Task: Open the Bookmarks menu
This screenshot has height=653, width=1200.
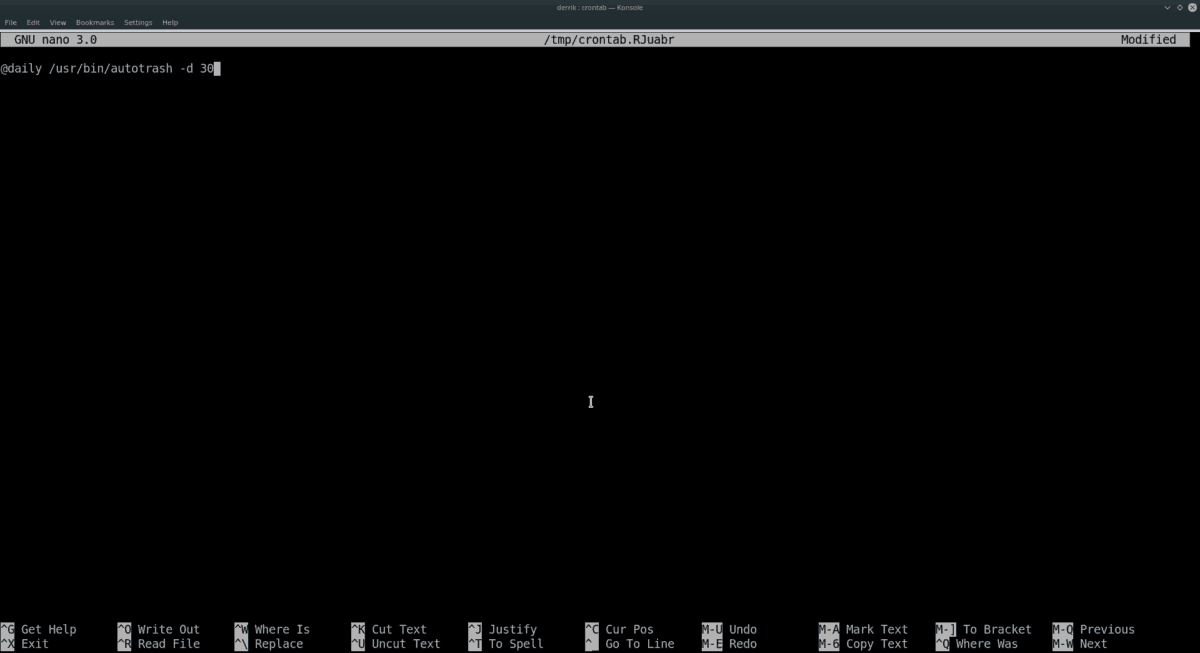Action: [x=94, y=21]
